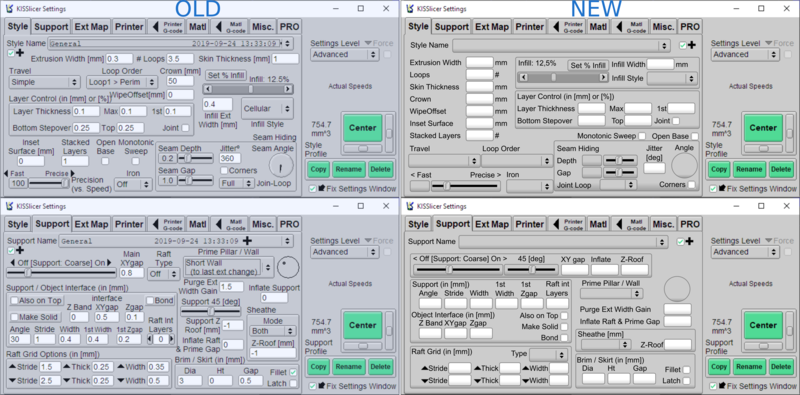Click Rename button in NEW Style window

click(x=749, y=169)
